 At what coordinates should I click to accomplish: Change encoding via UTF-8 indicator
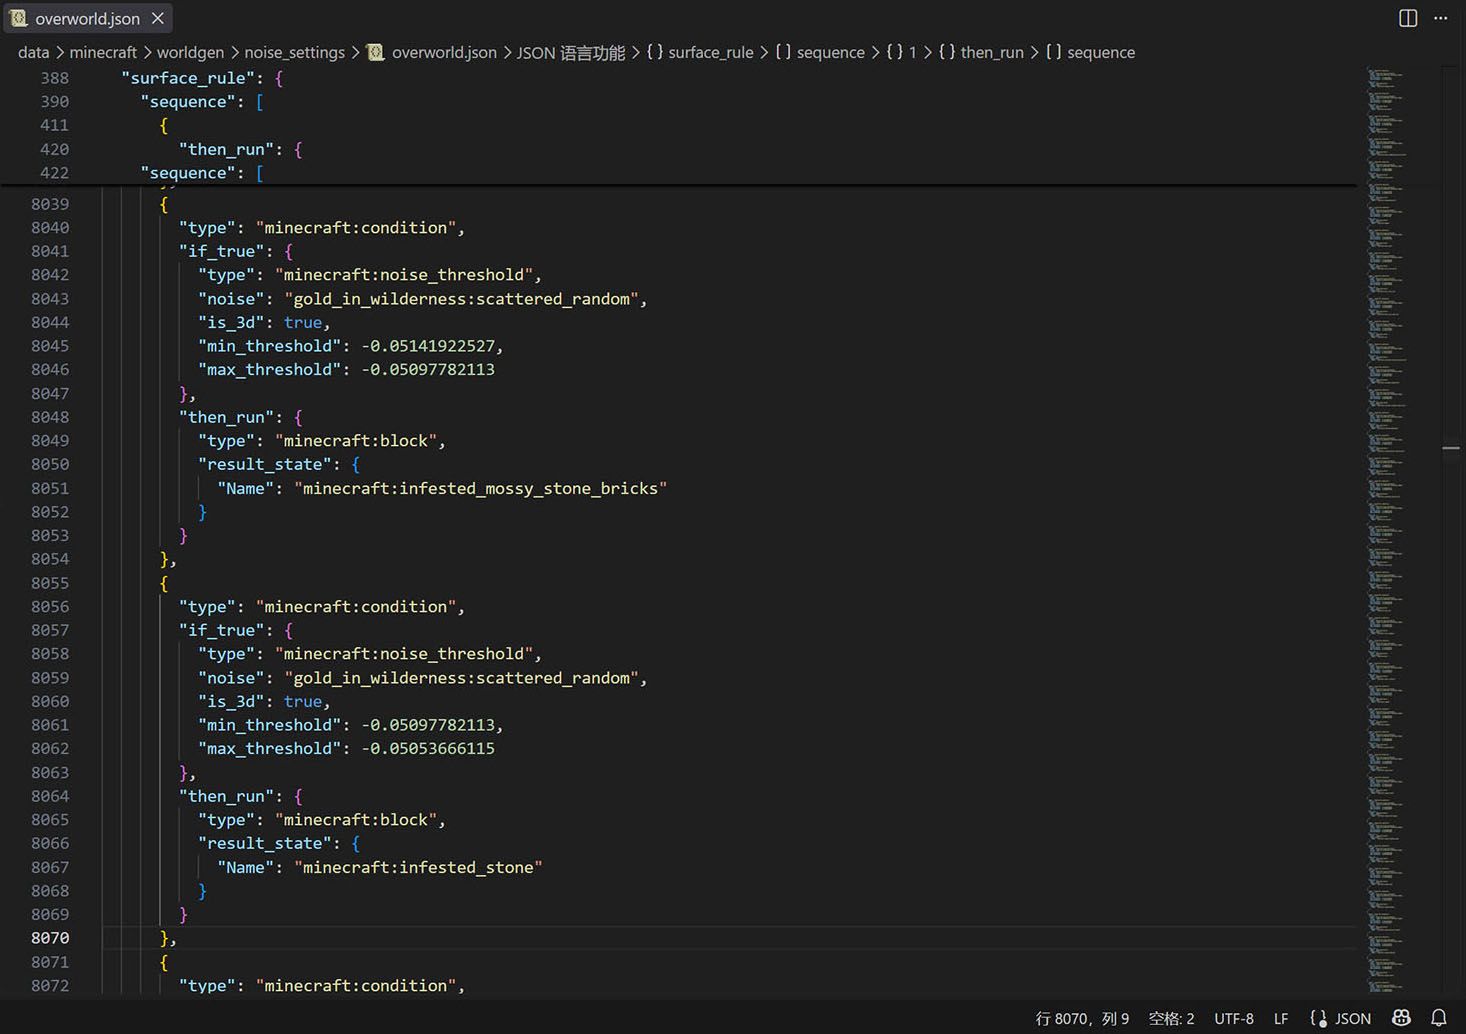[x=1234, y=1018]
